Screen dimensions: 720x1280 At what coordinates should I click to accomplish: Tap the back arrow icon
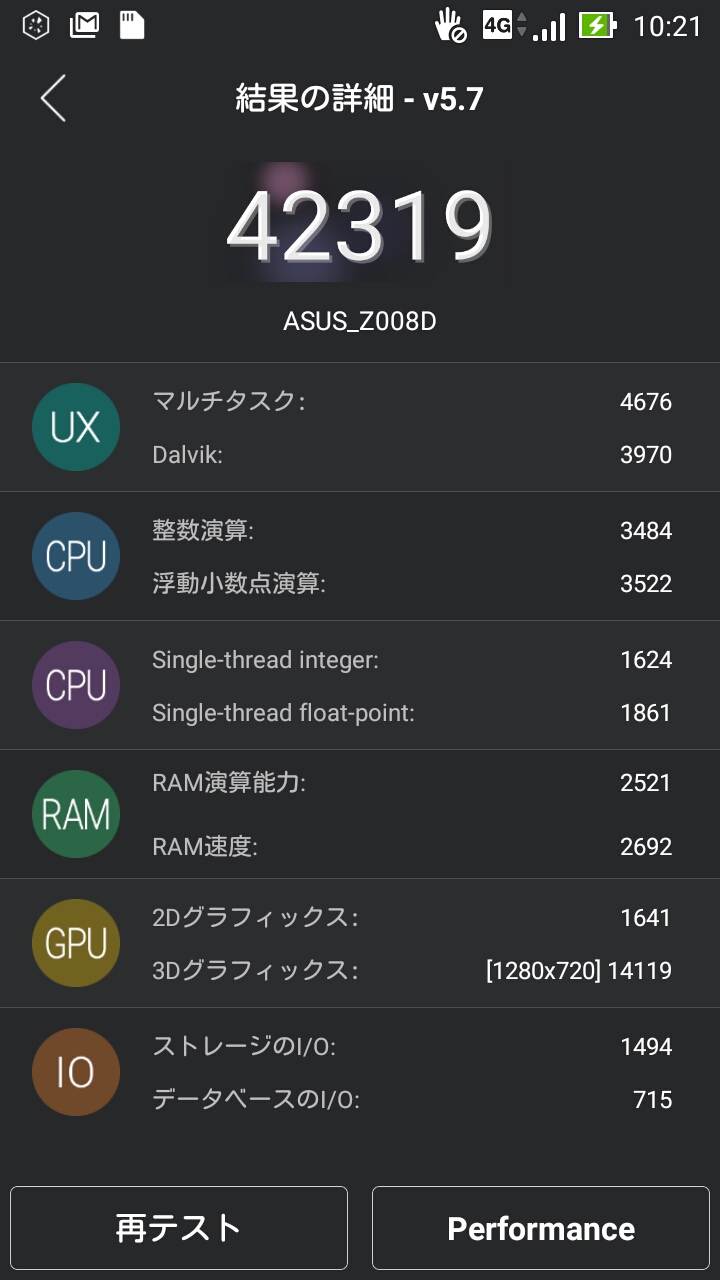[53, 98]
